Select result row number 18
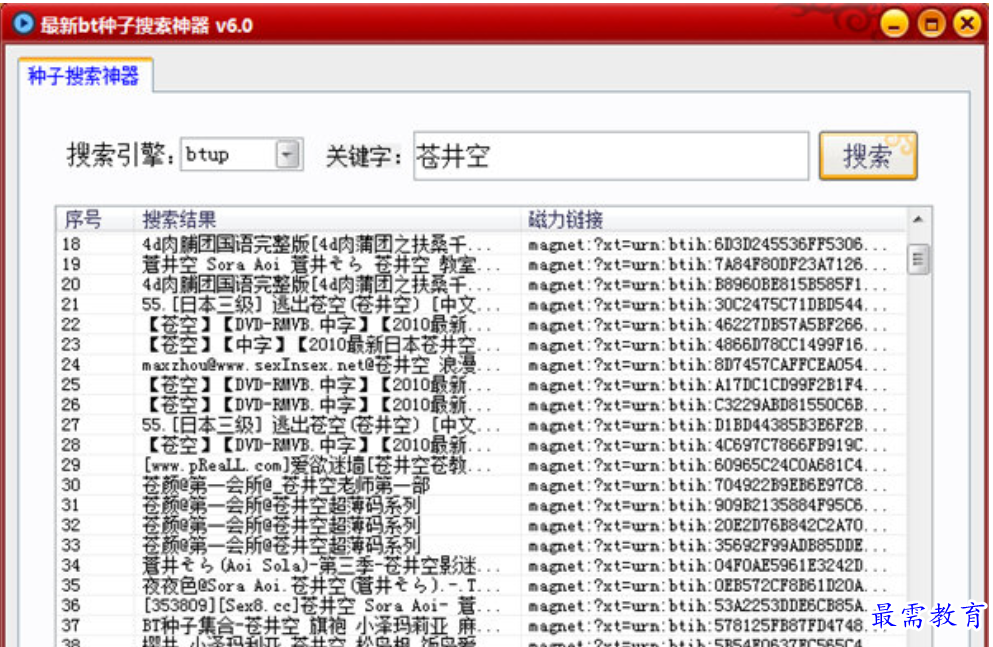The width and height of the screenshot is (993, 647). coord(481,244)
